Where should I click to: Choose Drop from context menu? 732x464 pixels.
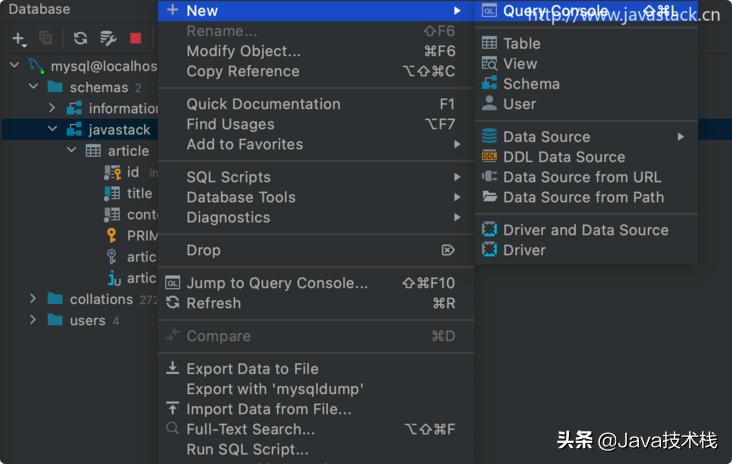tap(316, 250)
